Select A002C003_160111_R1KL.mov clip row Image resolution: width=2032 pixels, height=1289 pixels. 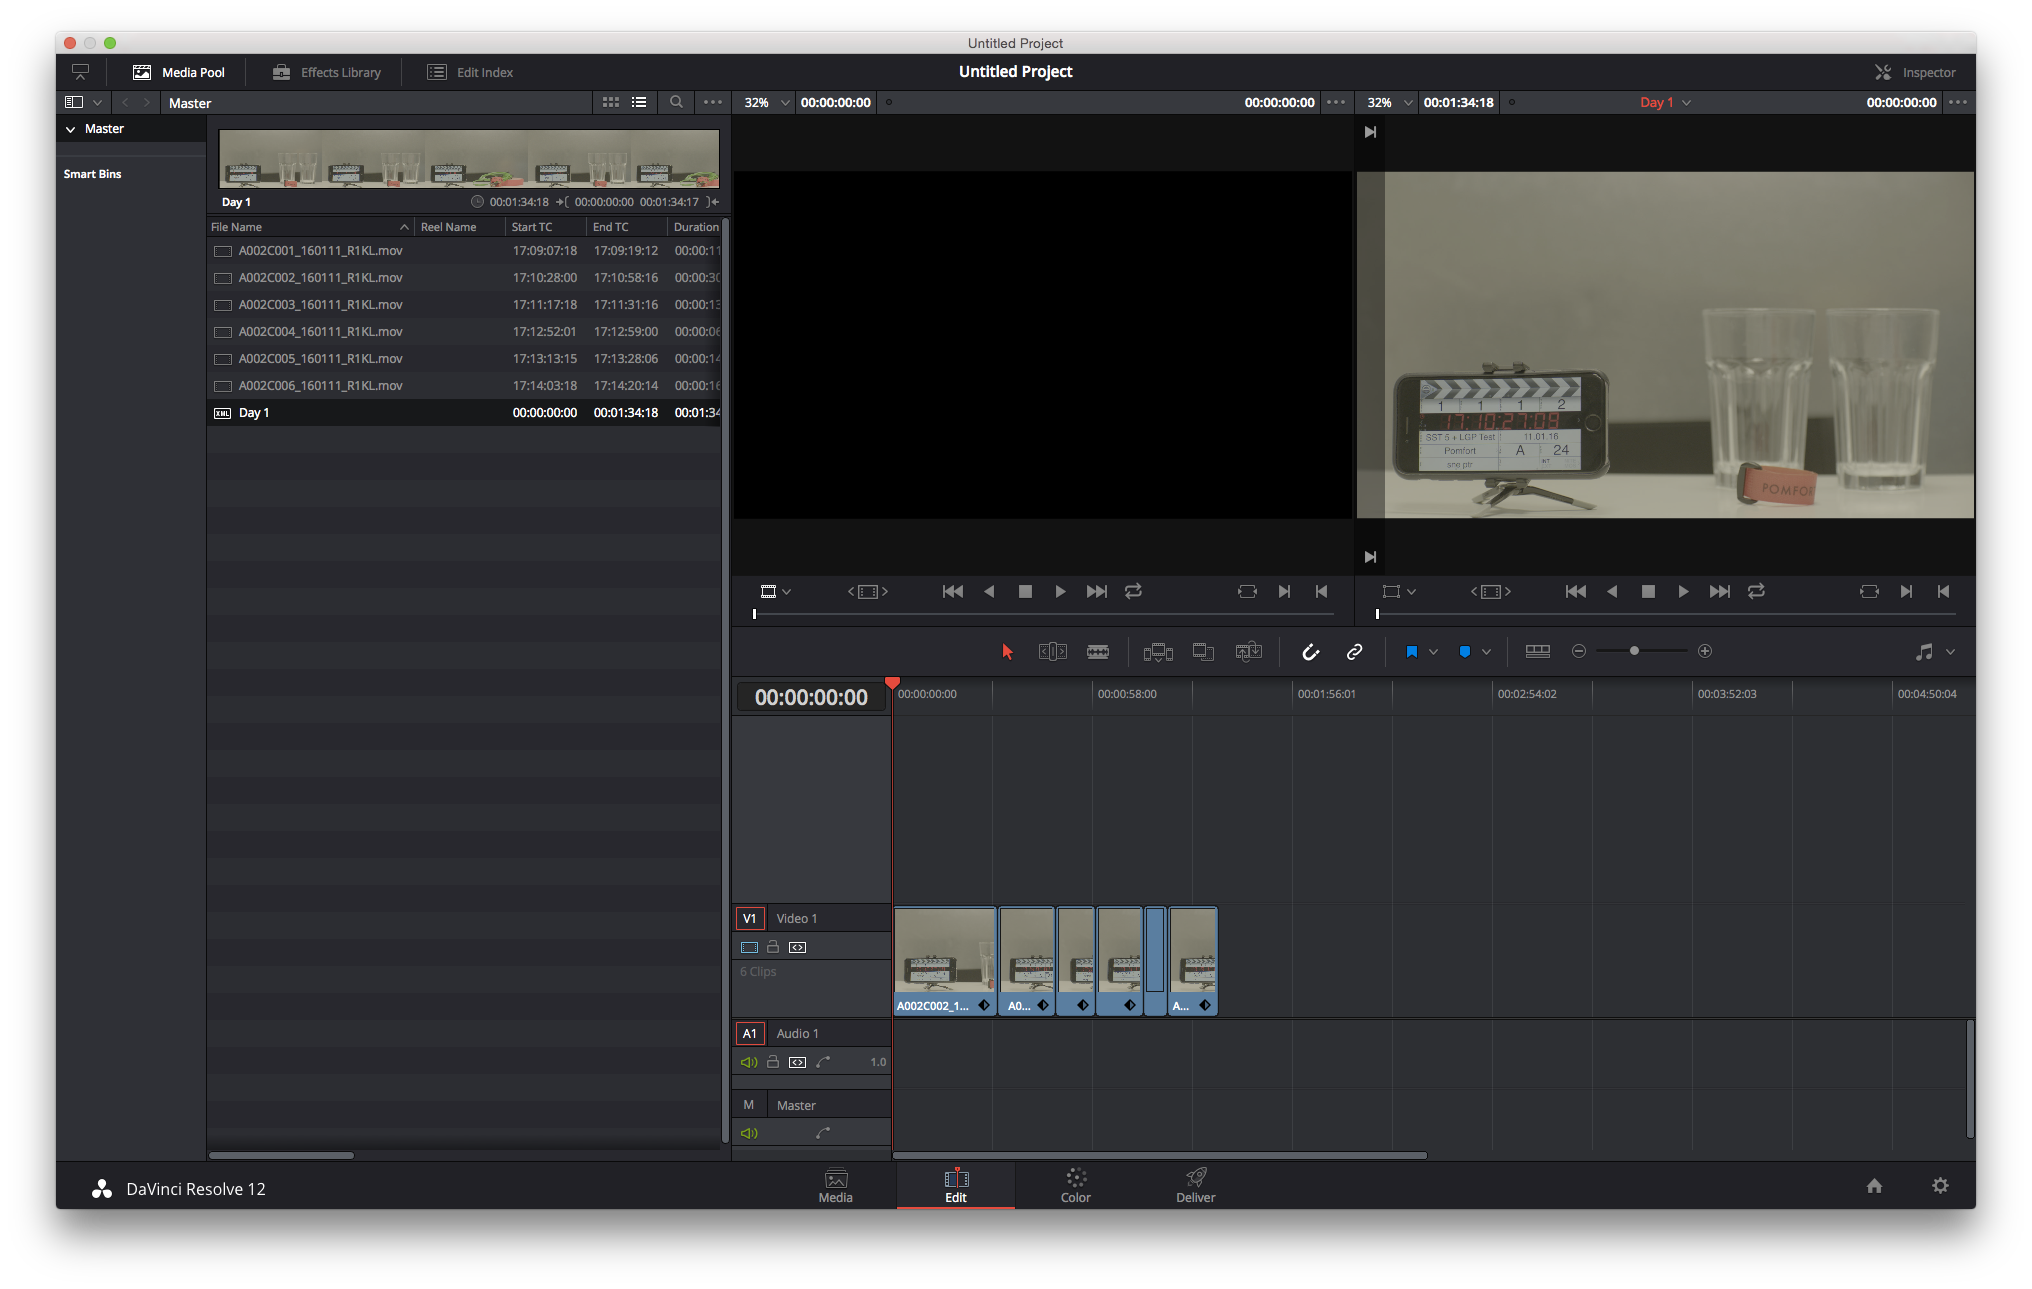464,305
